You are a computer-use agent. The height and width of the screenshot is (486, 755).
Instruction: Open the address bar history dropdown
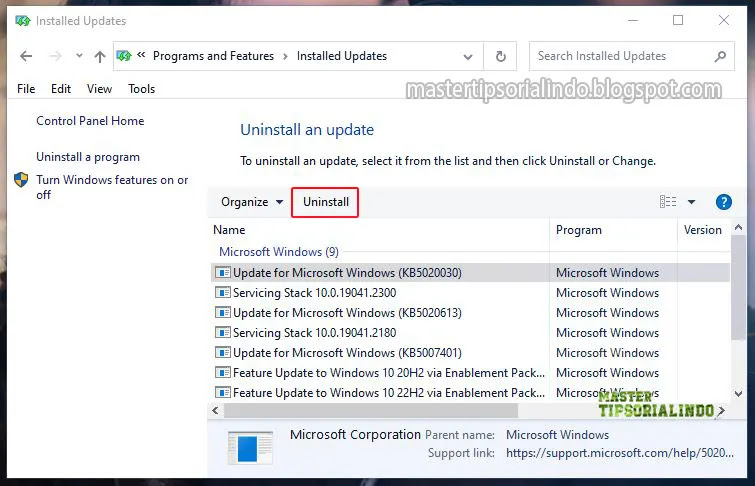pyautogui.click(x=468, y=57)
